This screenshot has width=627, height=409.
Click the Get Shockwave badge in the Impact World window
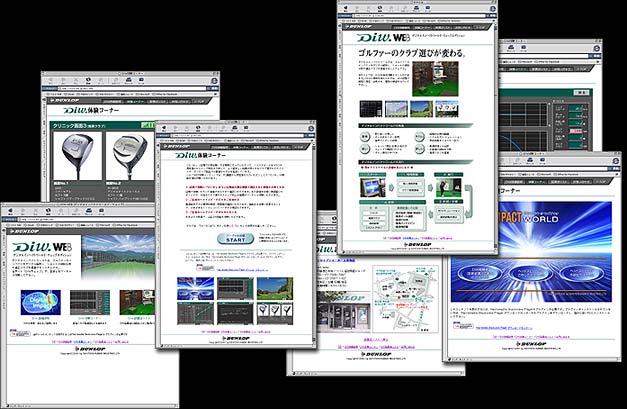[463, 325]
